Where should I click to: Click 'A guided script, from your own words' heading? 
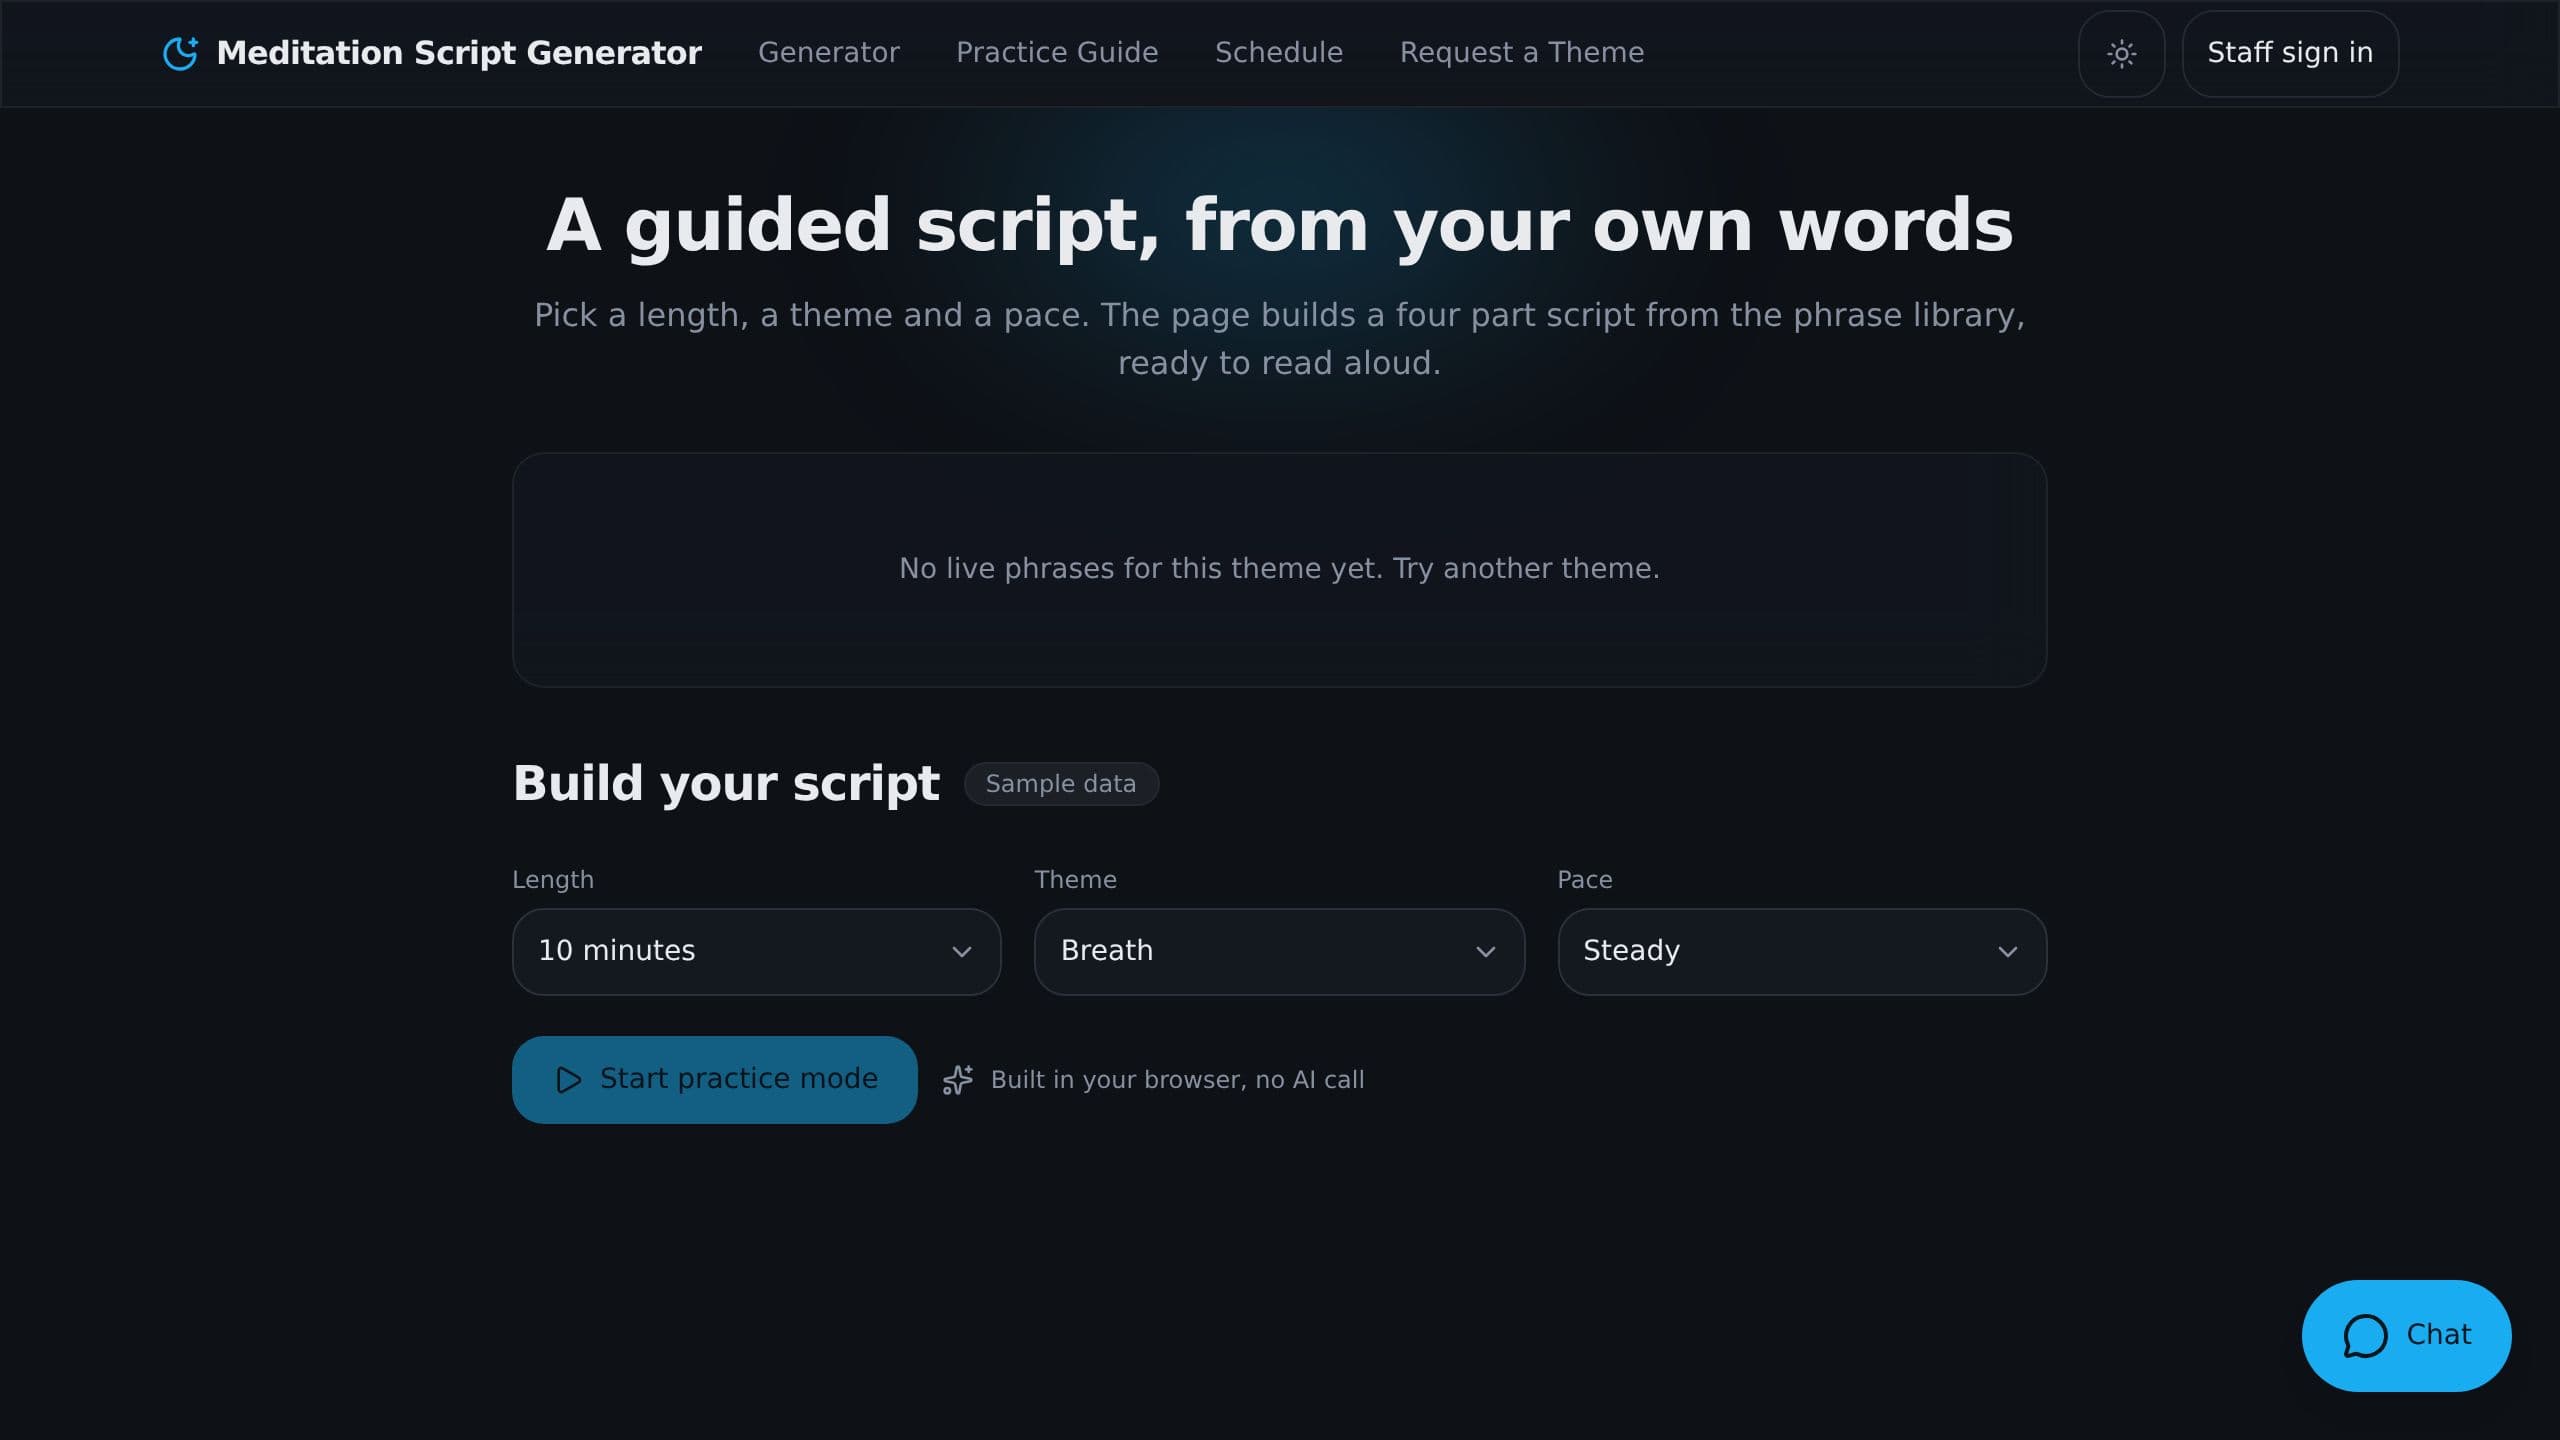click(x=1279, y=225)
